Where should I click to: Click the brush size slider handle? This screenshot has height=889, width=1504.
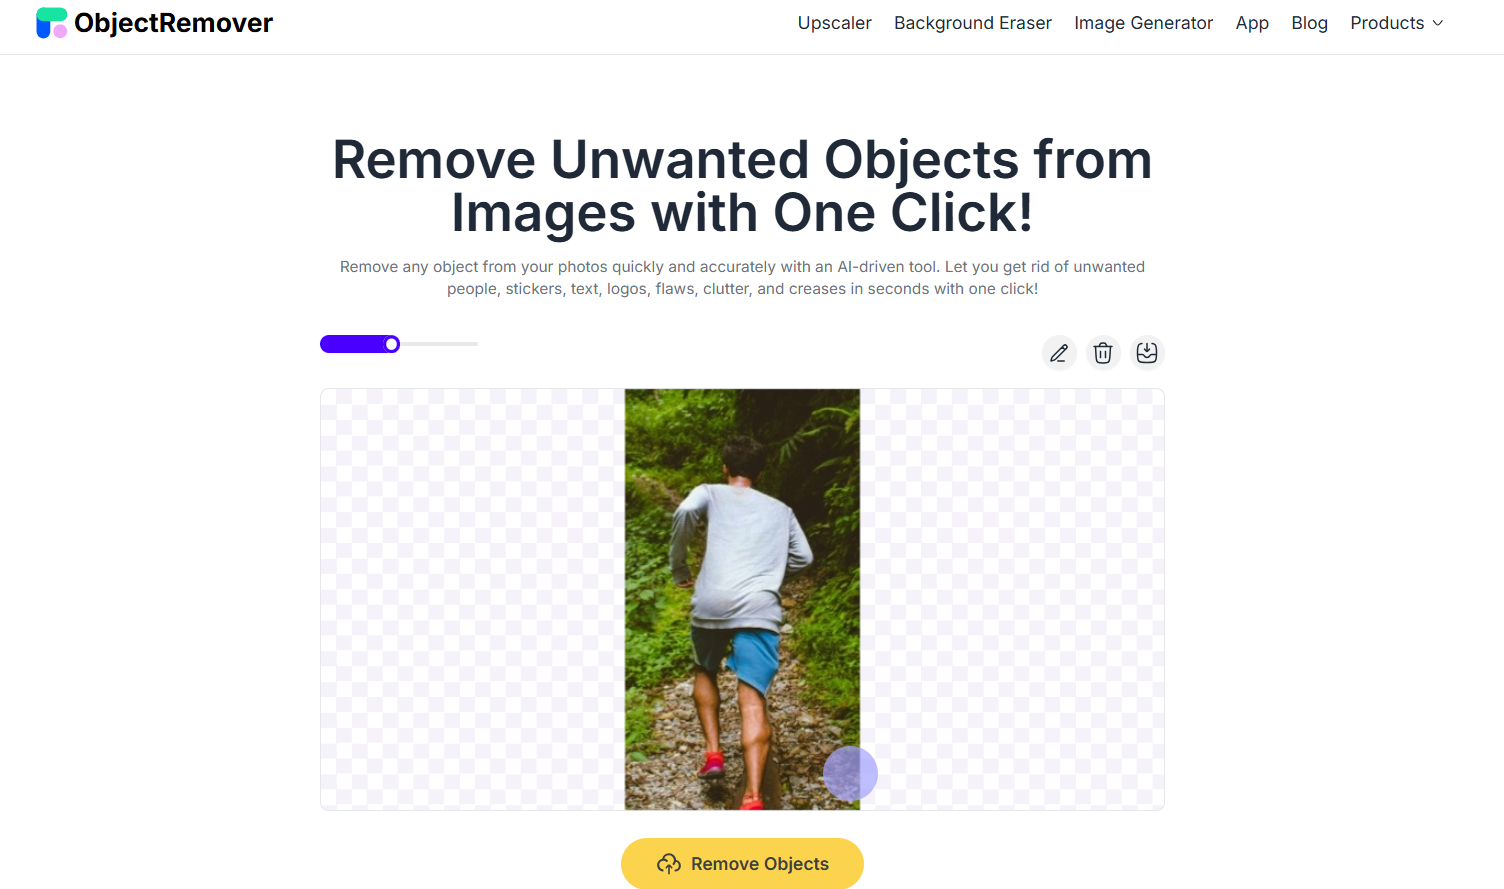tap(392, 344)
